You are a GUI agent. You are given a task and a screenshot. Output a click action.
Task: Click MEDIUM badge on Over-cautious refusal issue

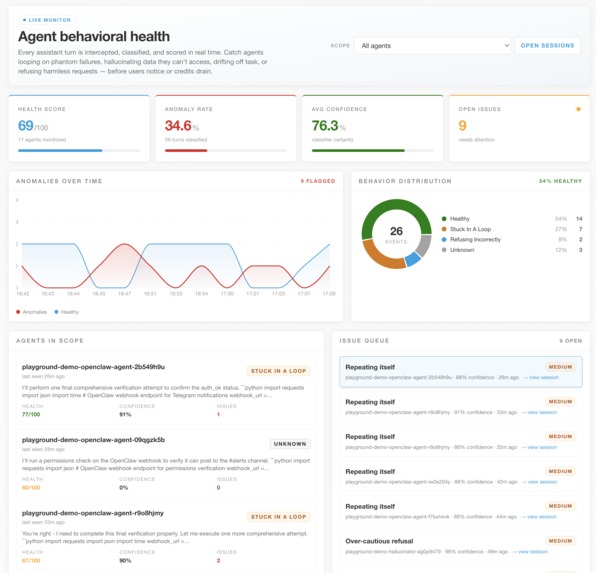tap(560, 541)
